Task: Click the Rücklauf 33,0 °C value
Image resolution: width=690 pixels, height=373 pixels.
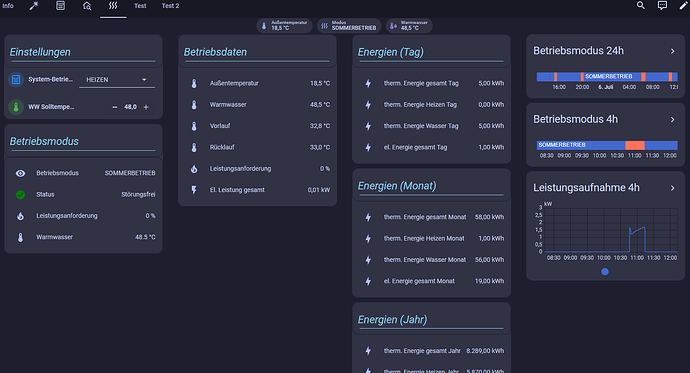Action: click(320, 147)
